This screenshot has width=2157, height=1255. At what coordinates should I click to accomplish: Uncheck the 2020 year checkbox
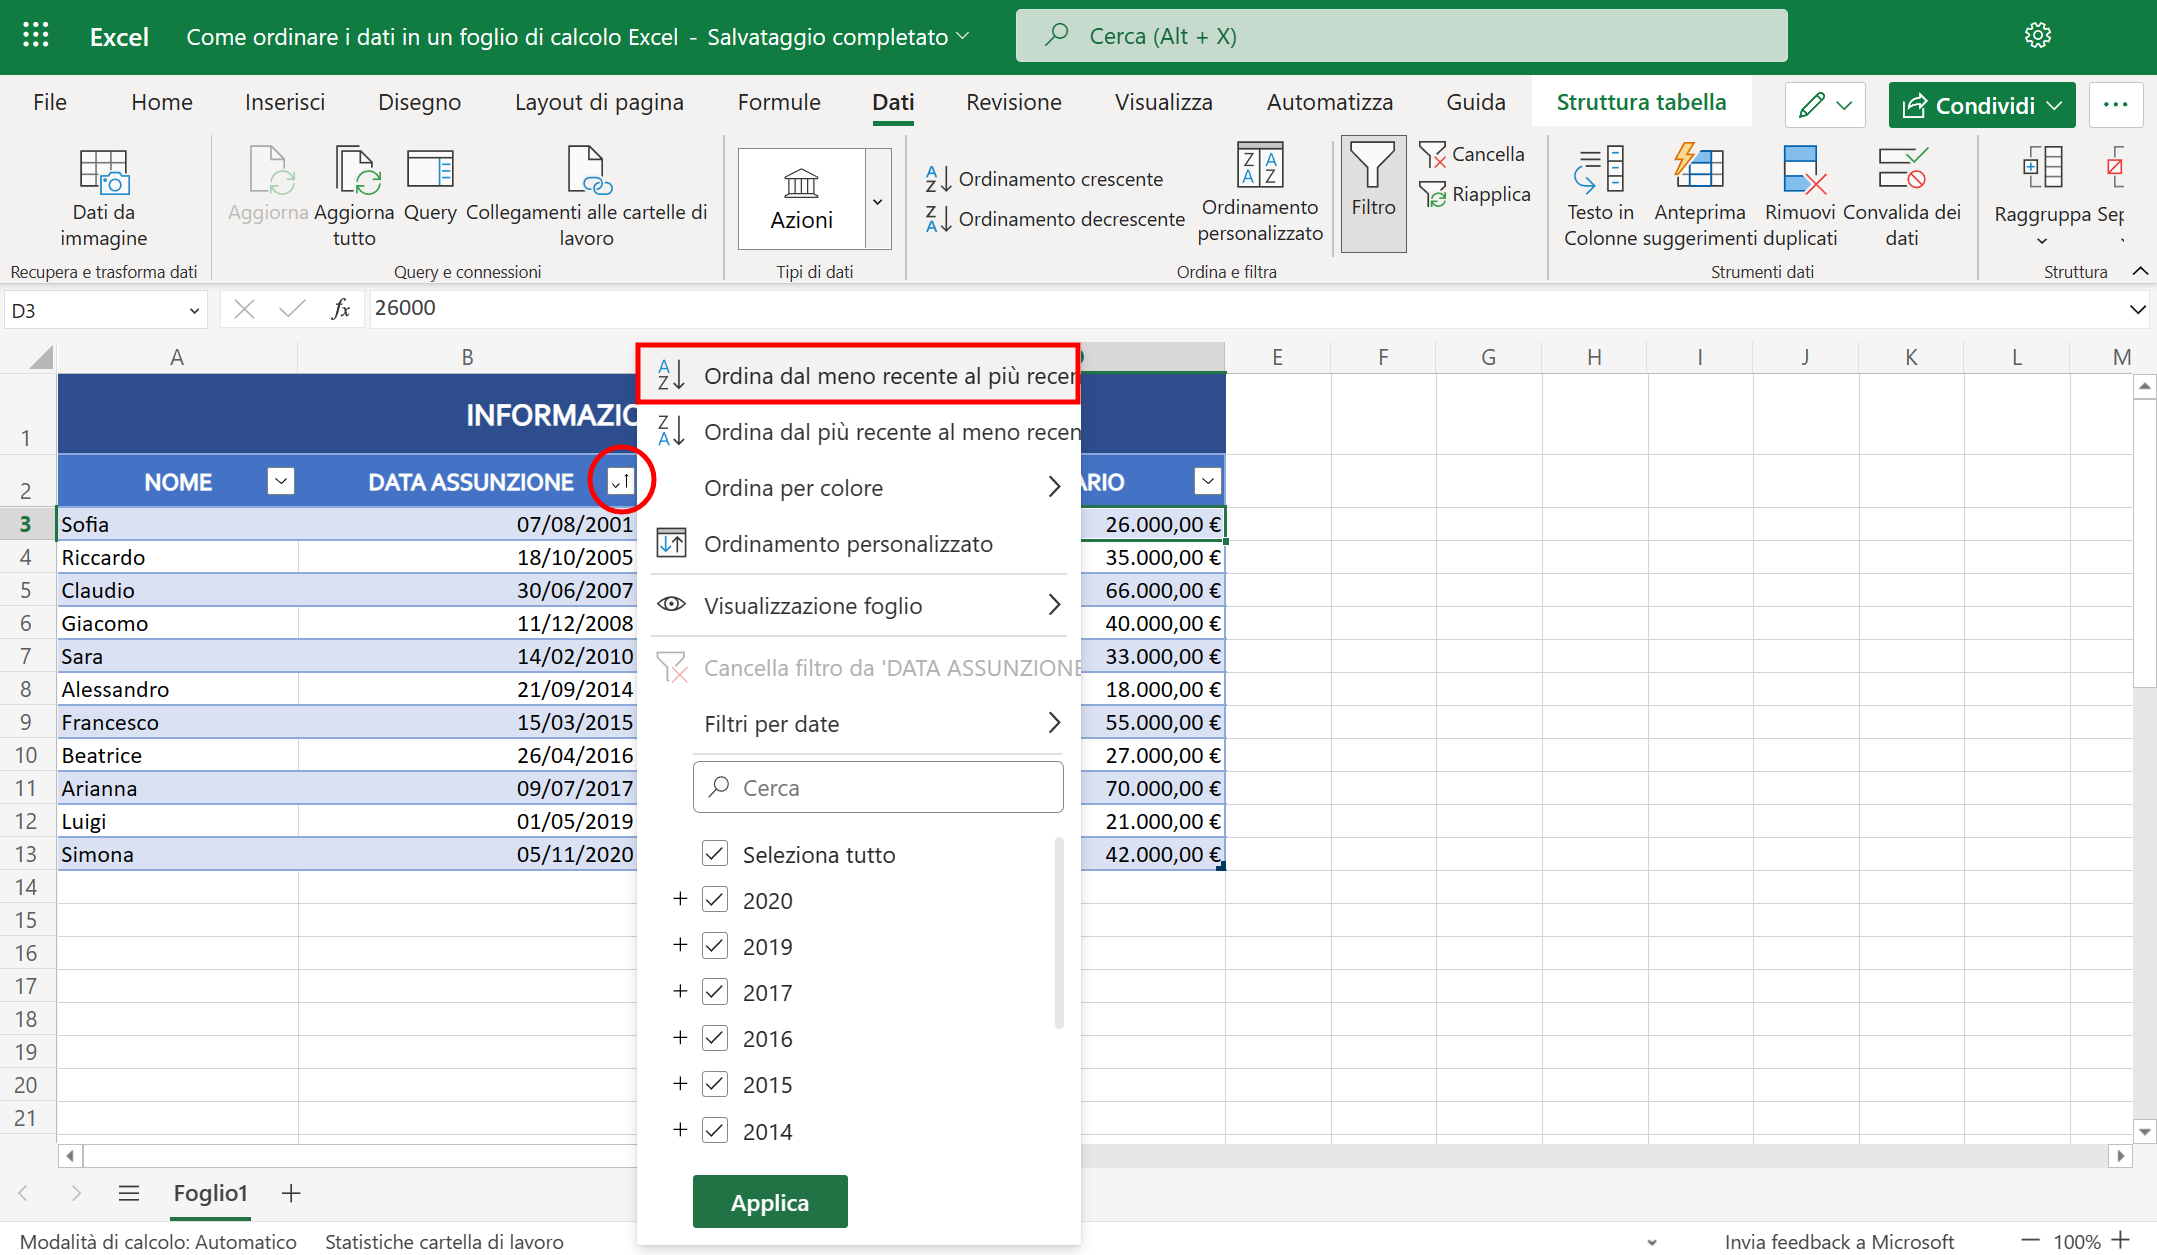pyautogui.click(x=714, y=899)
